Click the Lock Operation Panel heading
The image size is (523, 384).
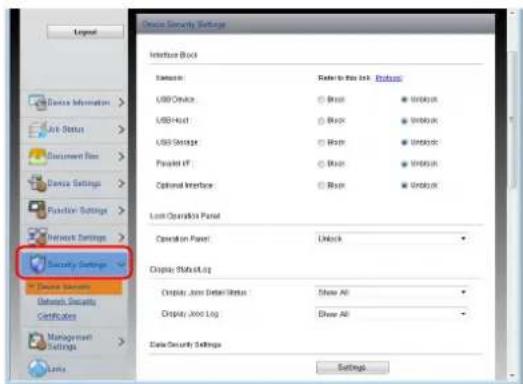185,216
